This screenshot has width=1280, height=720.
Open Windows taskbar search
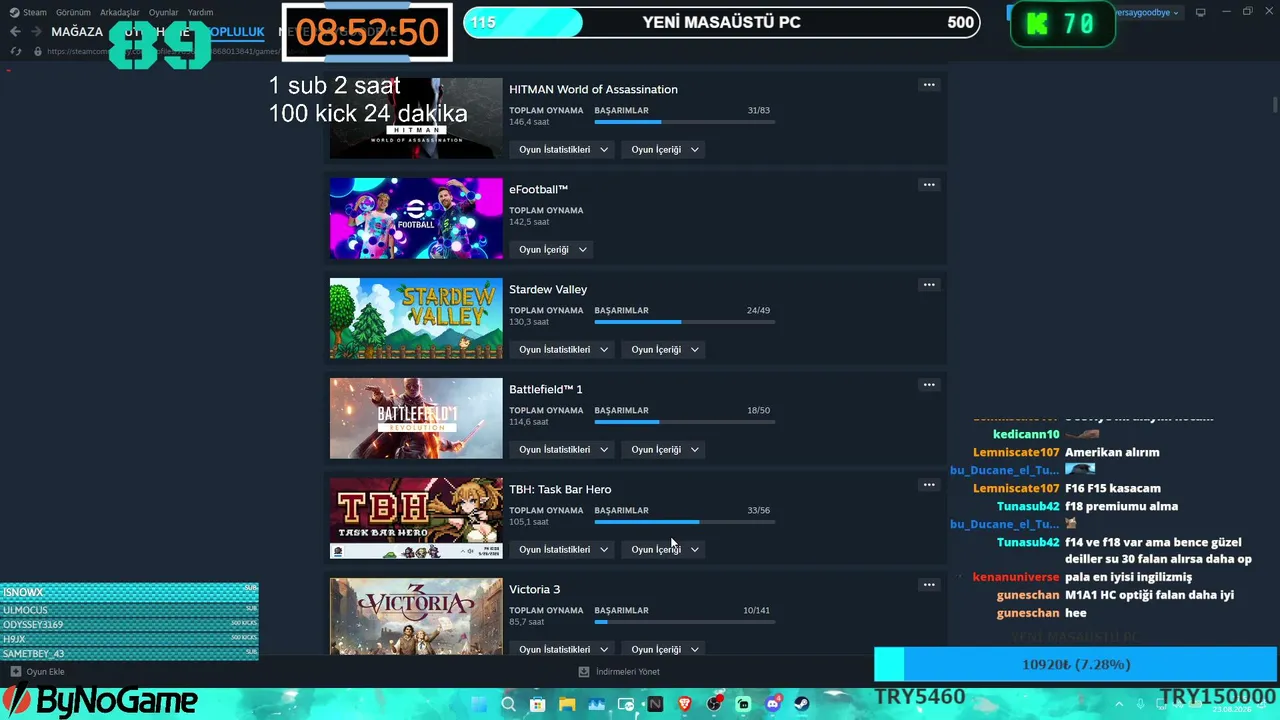(x=508, y=704)
